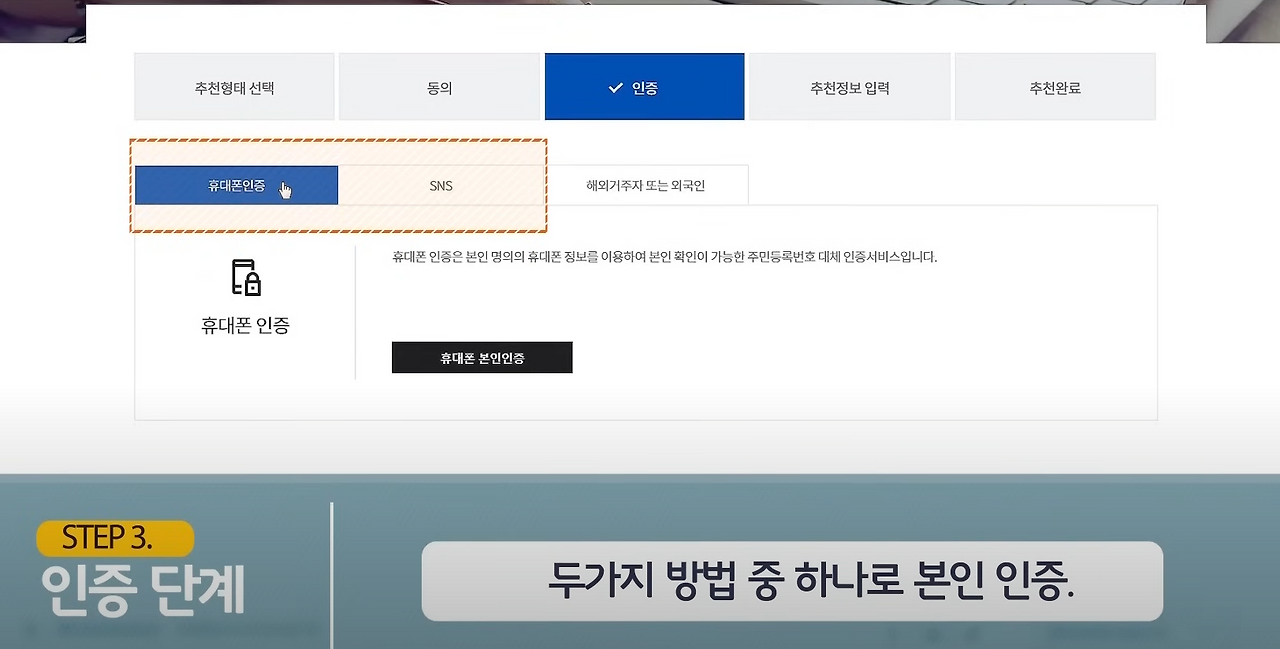
Task: Select the active 인증 step
Action: click(644, 86)
